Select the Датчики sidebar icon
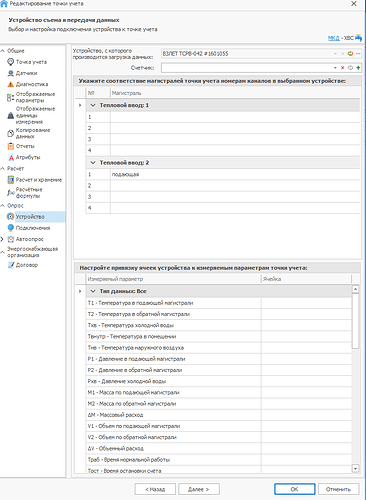366x500 pixels. [11, 73]
